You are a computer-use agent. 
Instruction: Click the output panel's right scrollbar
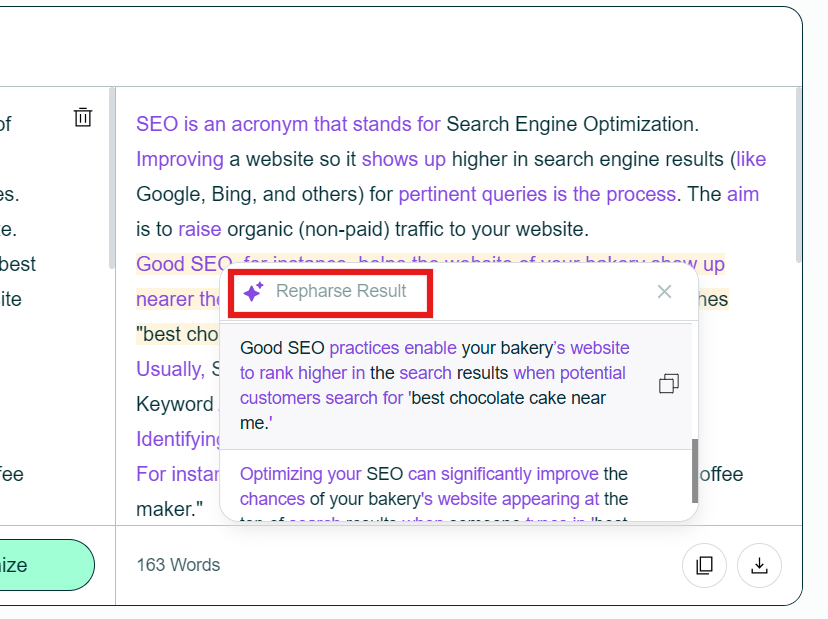(798, 175)
